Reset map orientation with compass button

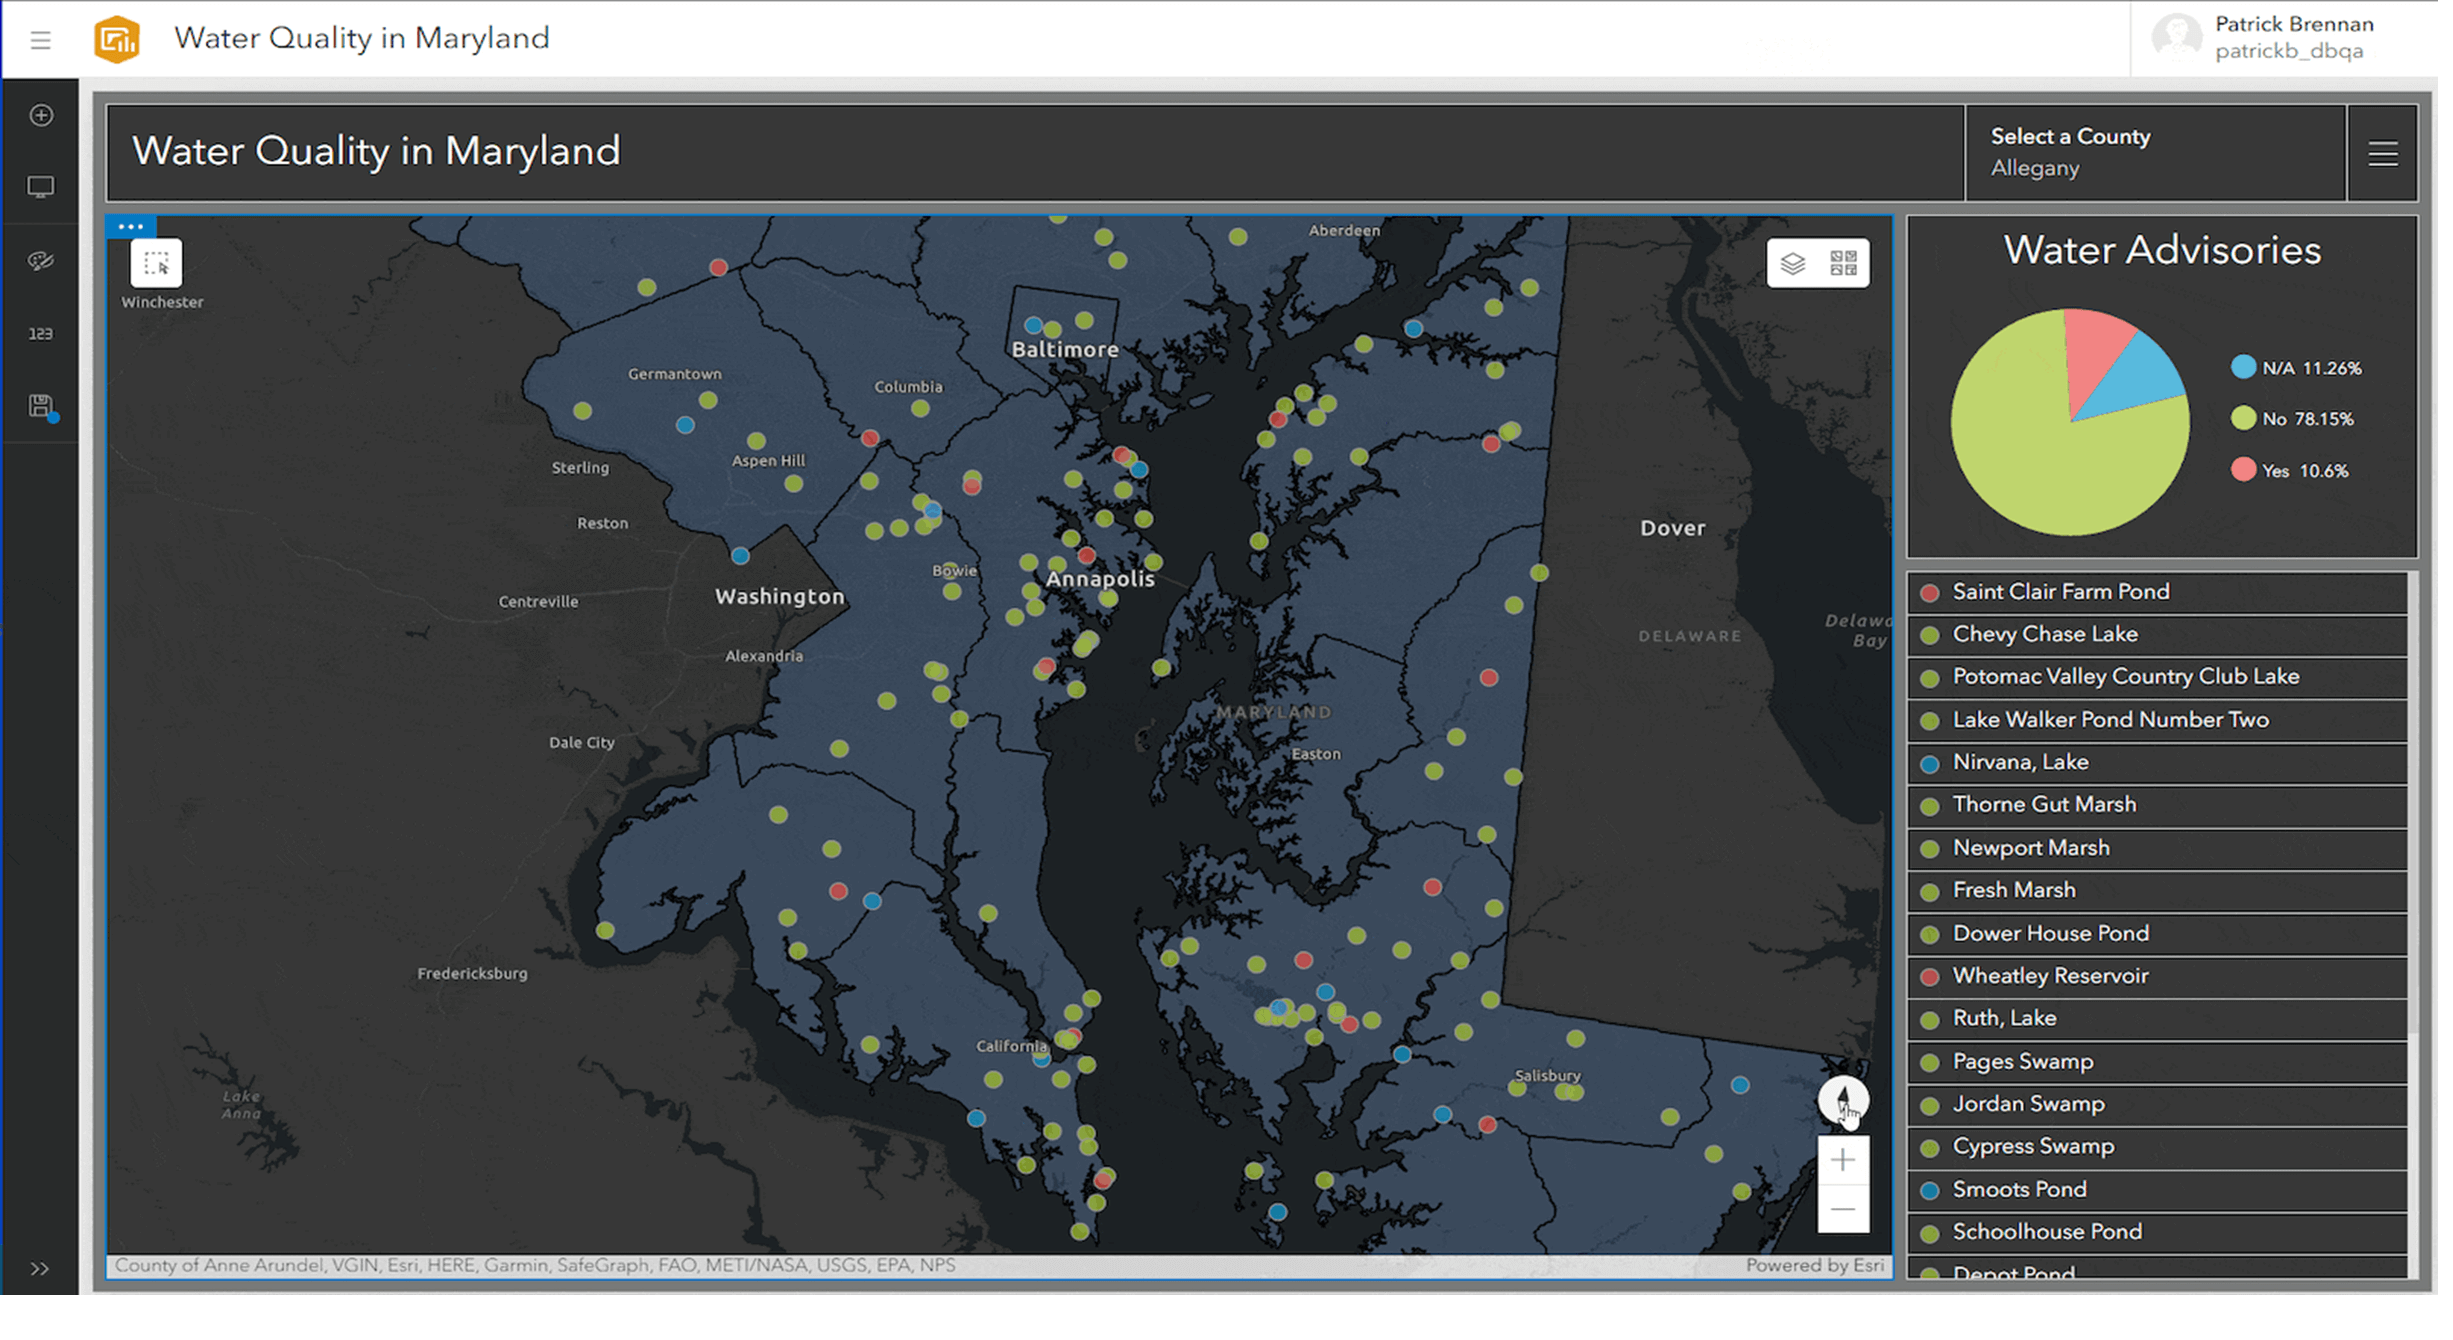click(x=1842, y=1099)
